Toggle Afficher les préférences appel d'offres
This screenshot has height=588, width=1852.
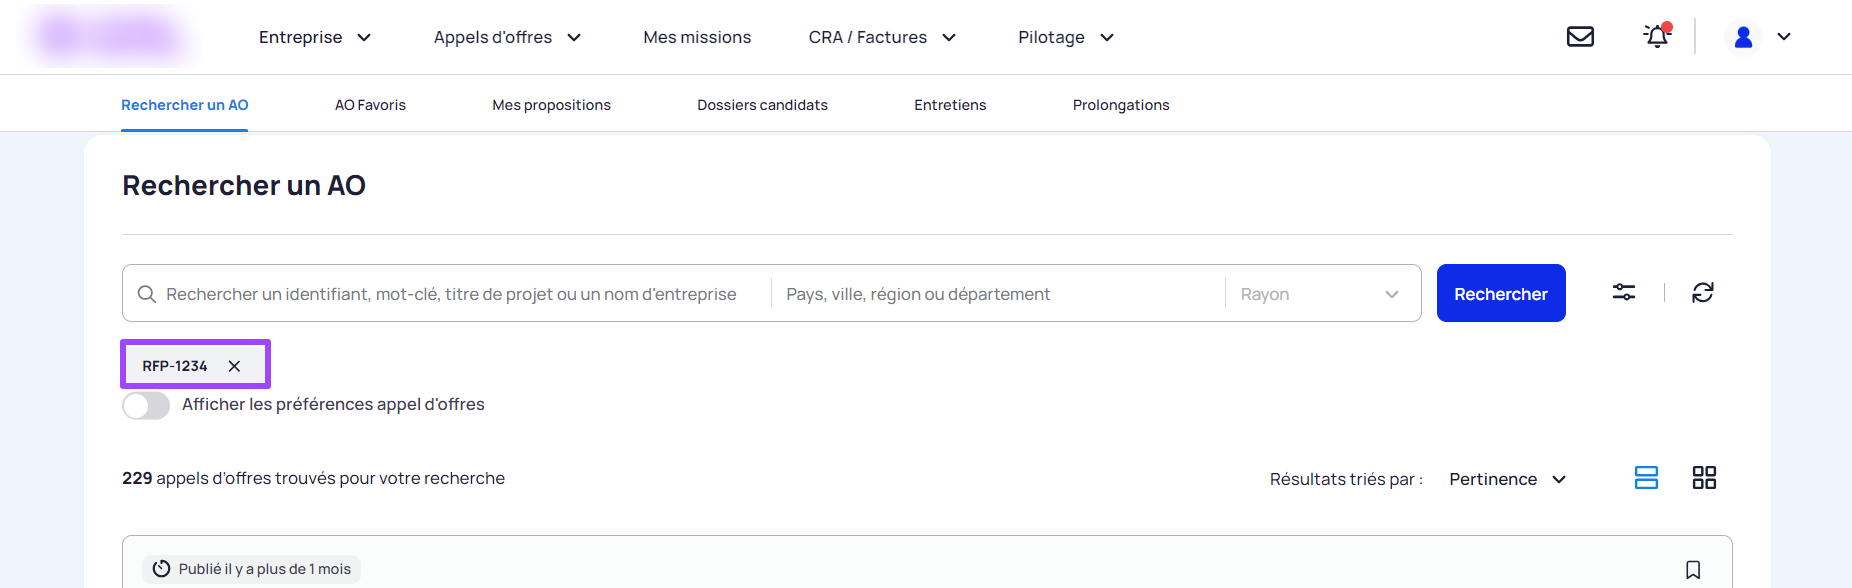pyautogui.click(x=146, y=405)
